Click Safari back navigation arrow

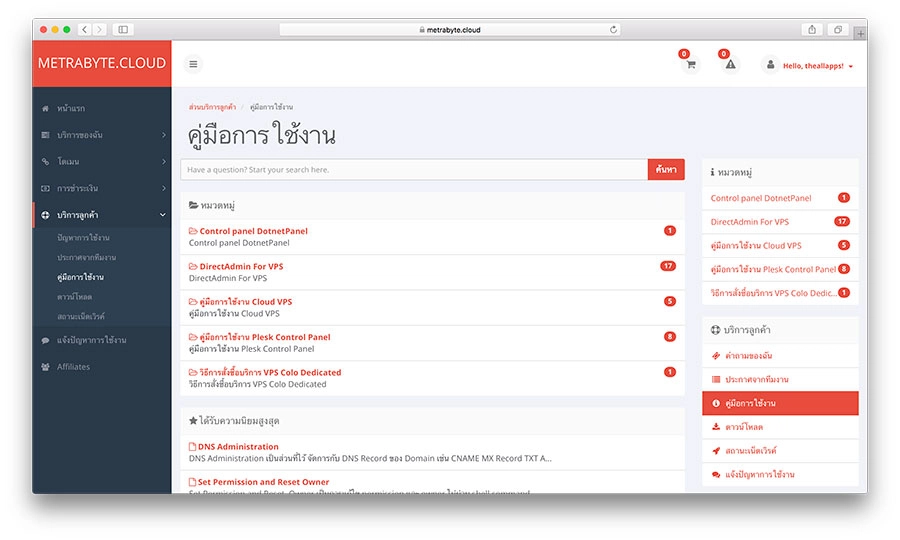click(84, 30)
